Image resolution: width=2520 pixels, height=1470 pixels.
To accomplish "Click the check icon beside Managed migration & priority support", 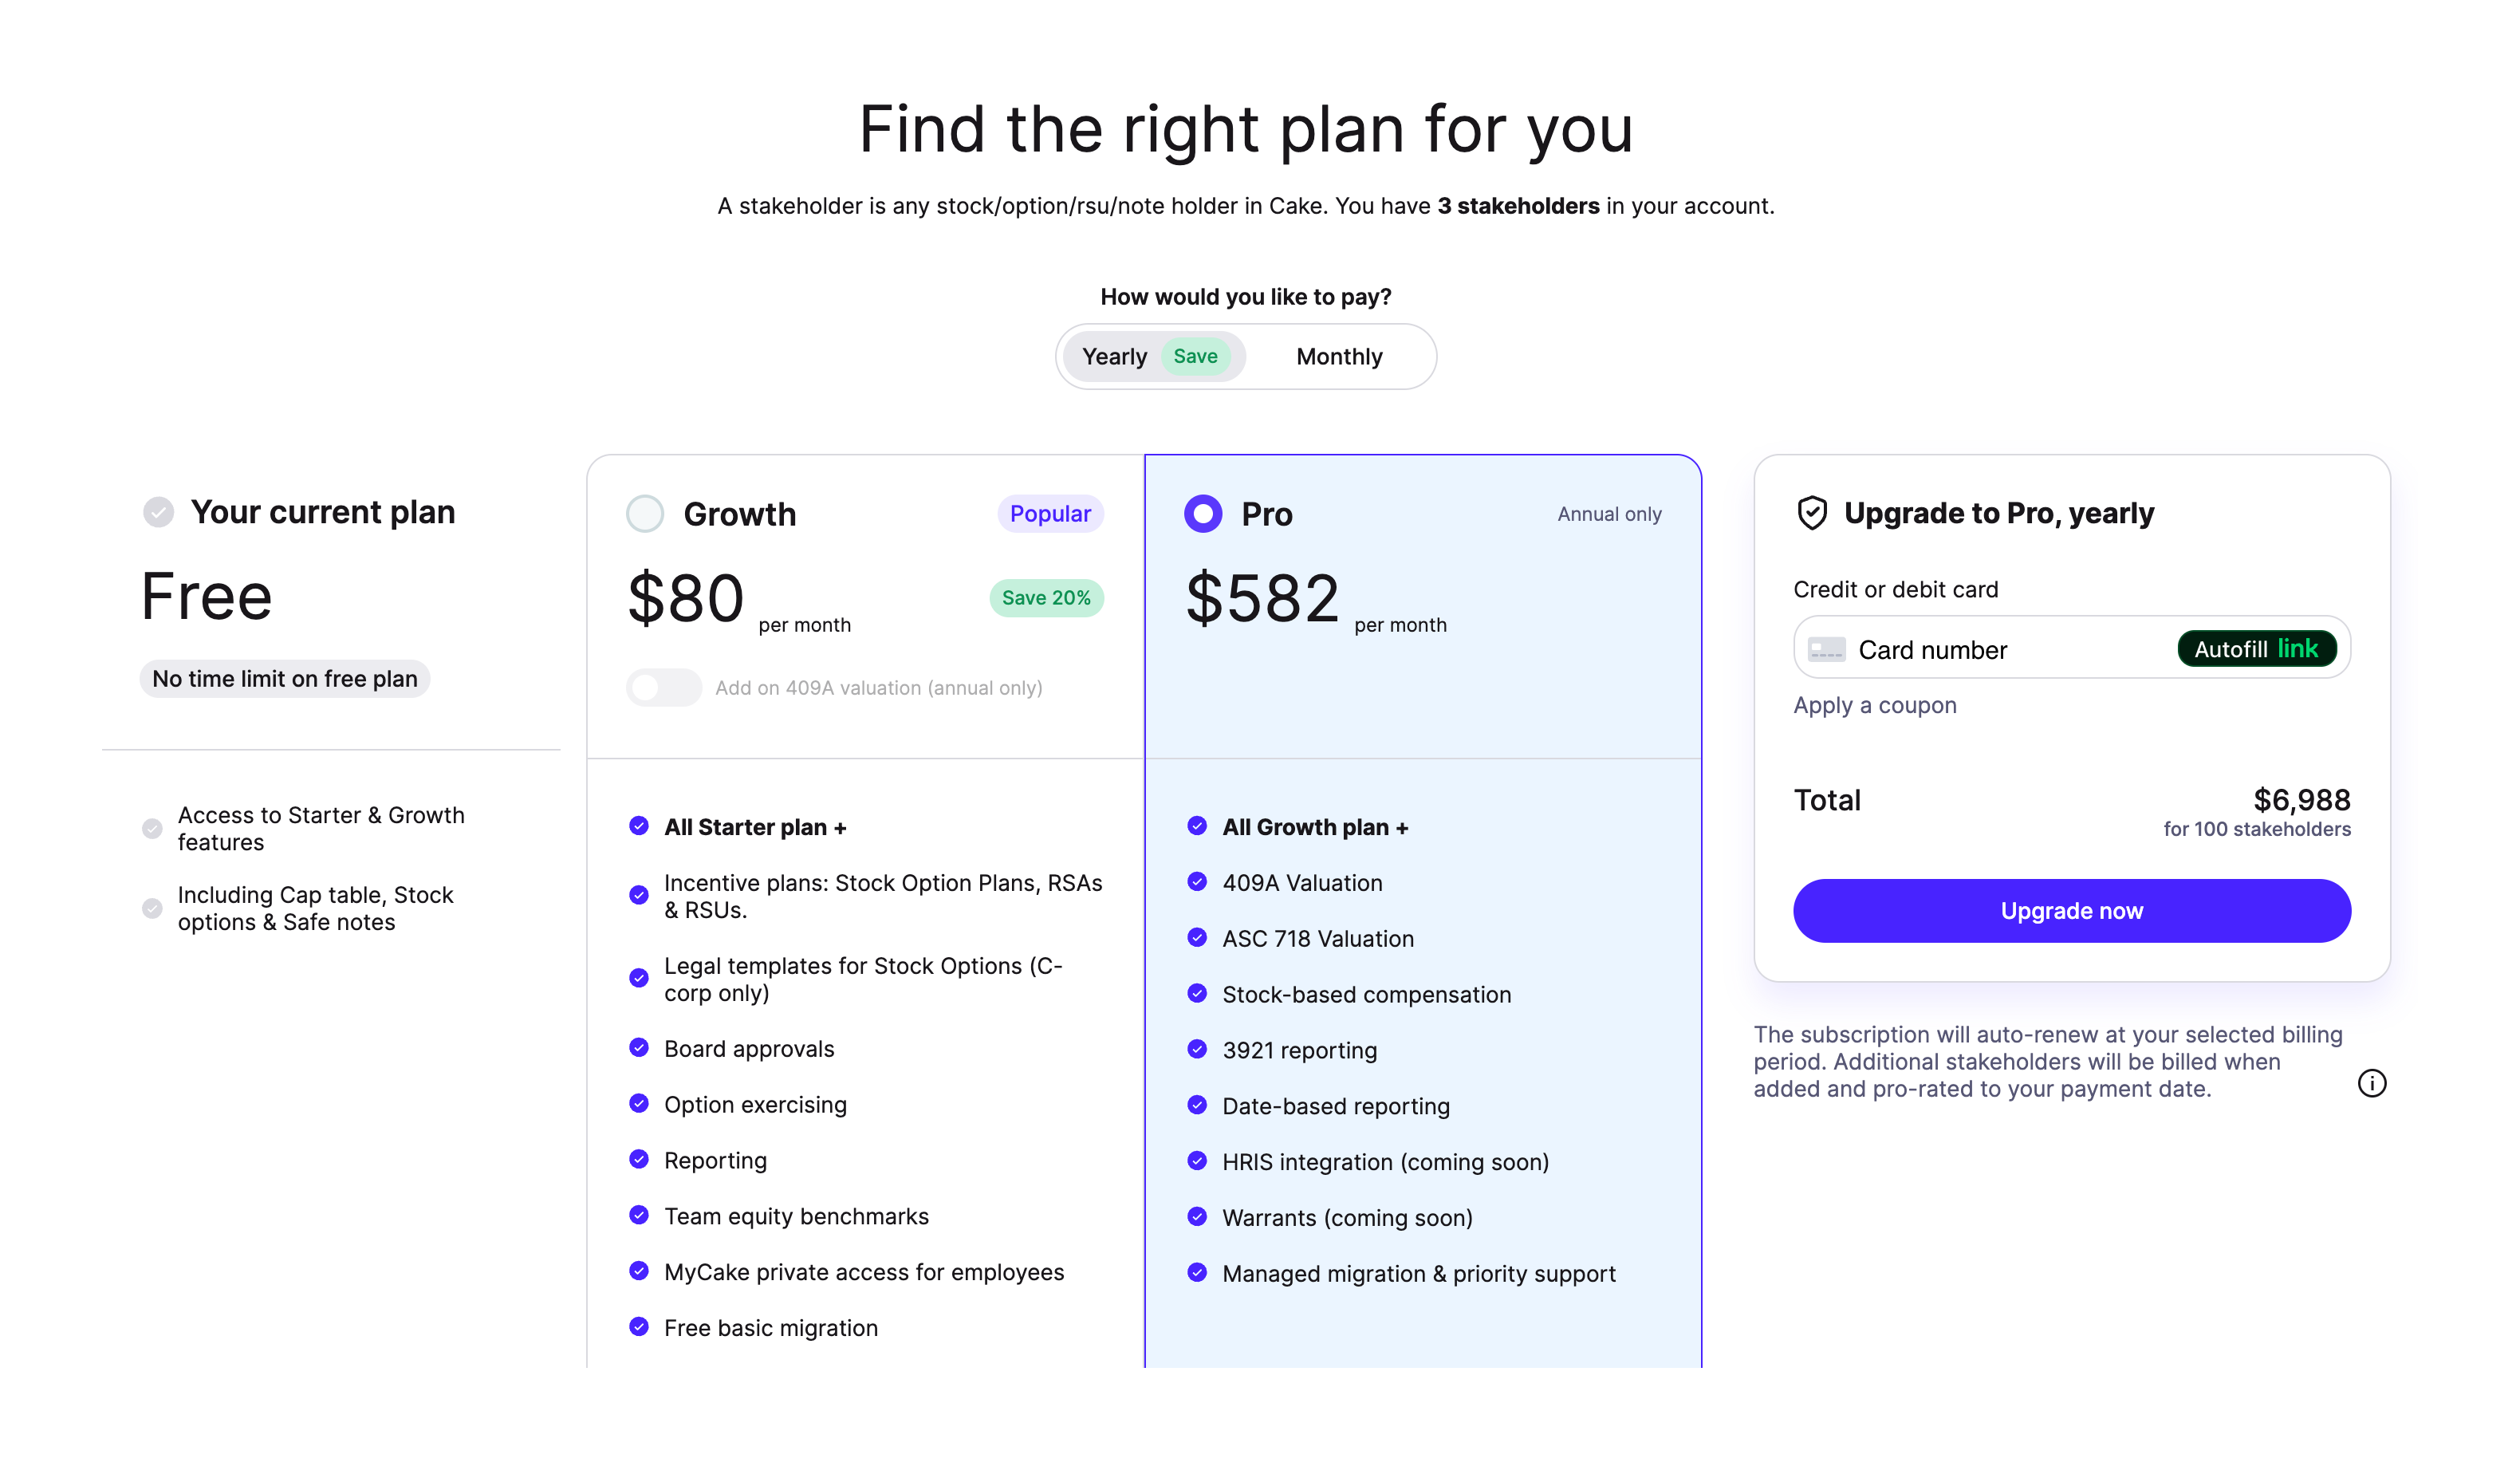I will coord(1196,1273).
